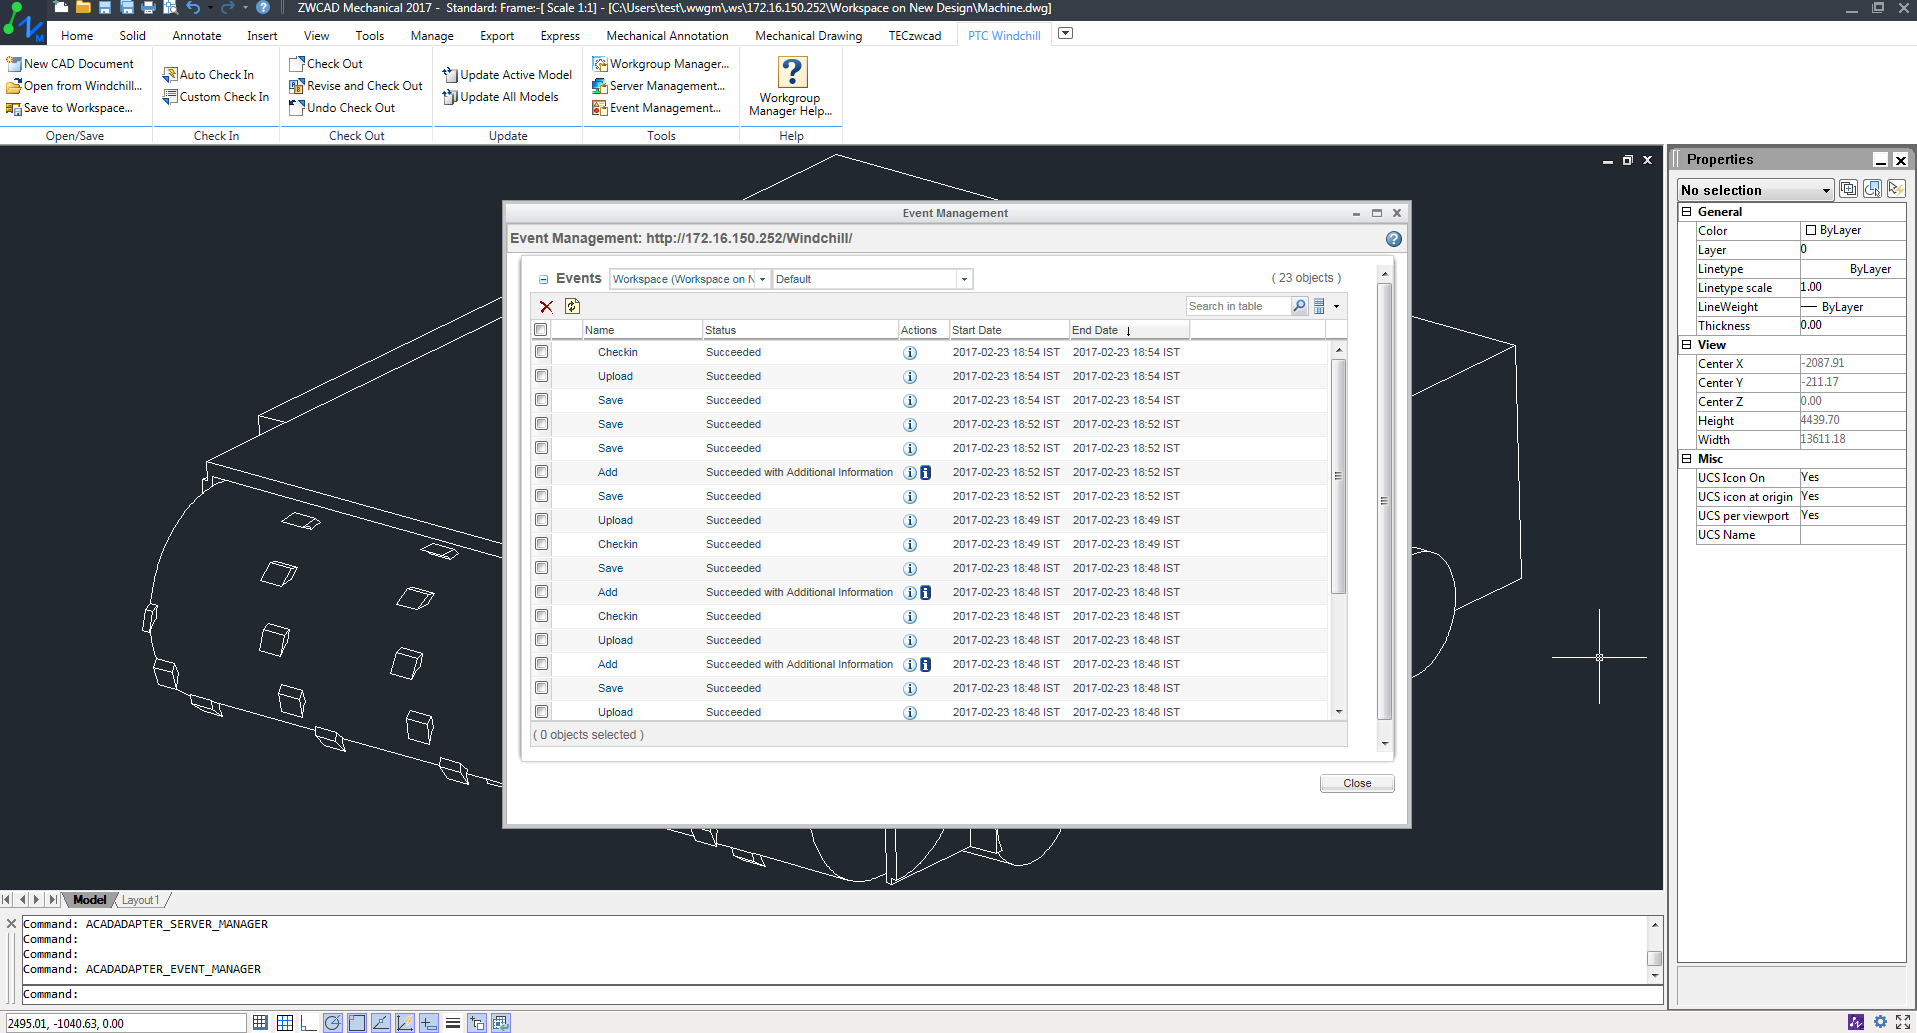
Task: Open Workgroup Manager Help
Action: [790, 86]
